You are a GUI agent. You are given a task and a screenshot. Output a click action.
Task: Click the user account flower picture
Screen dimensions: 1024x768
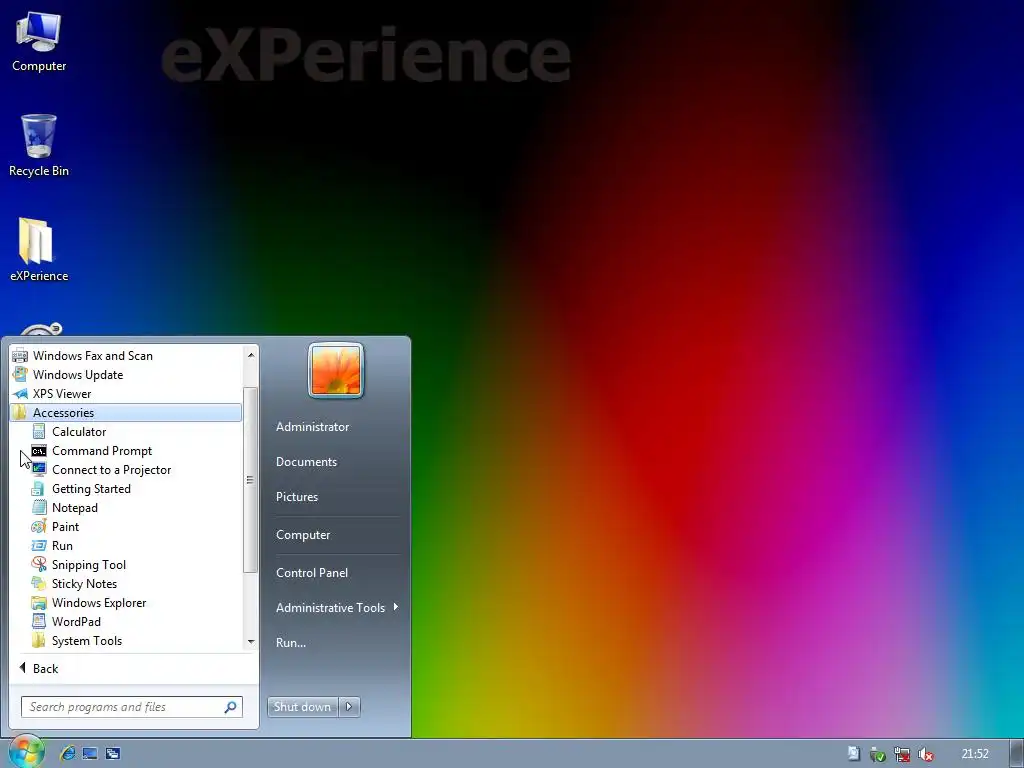point(336,370)
